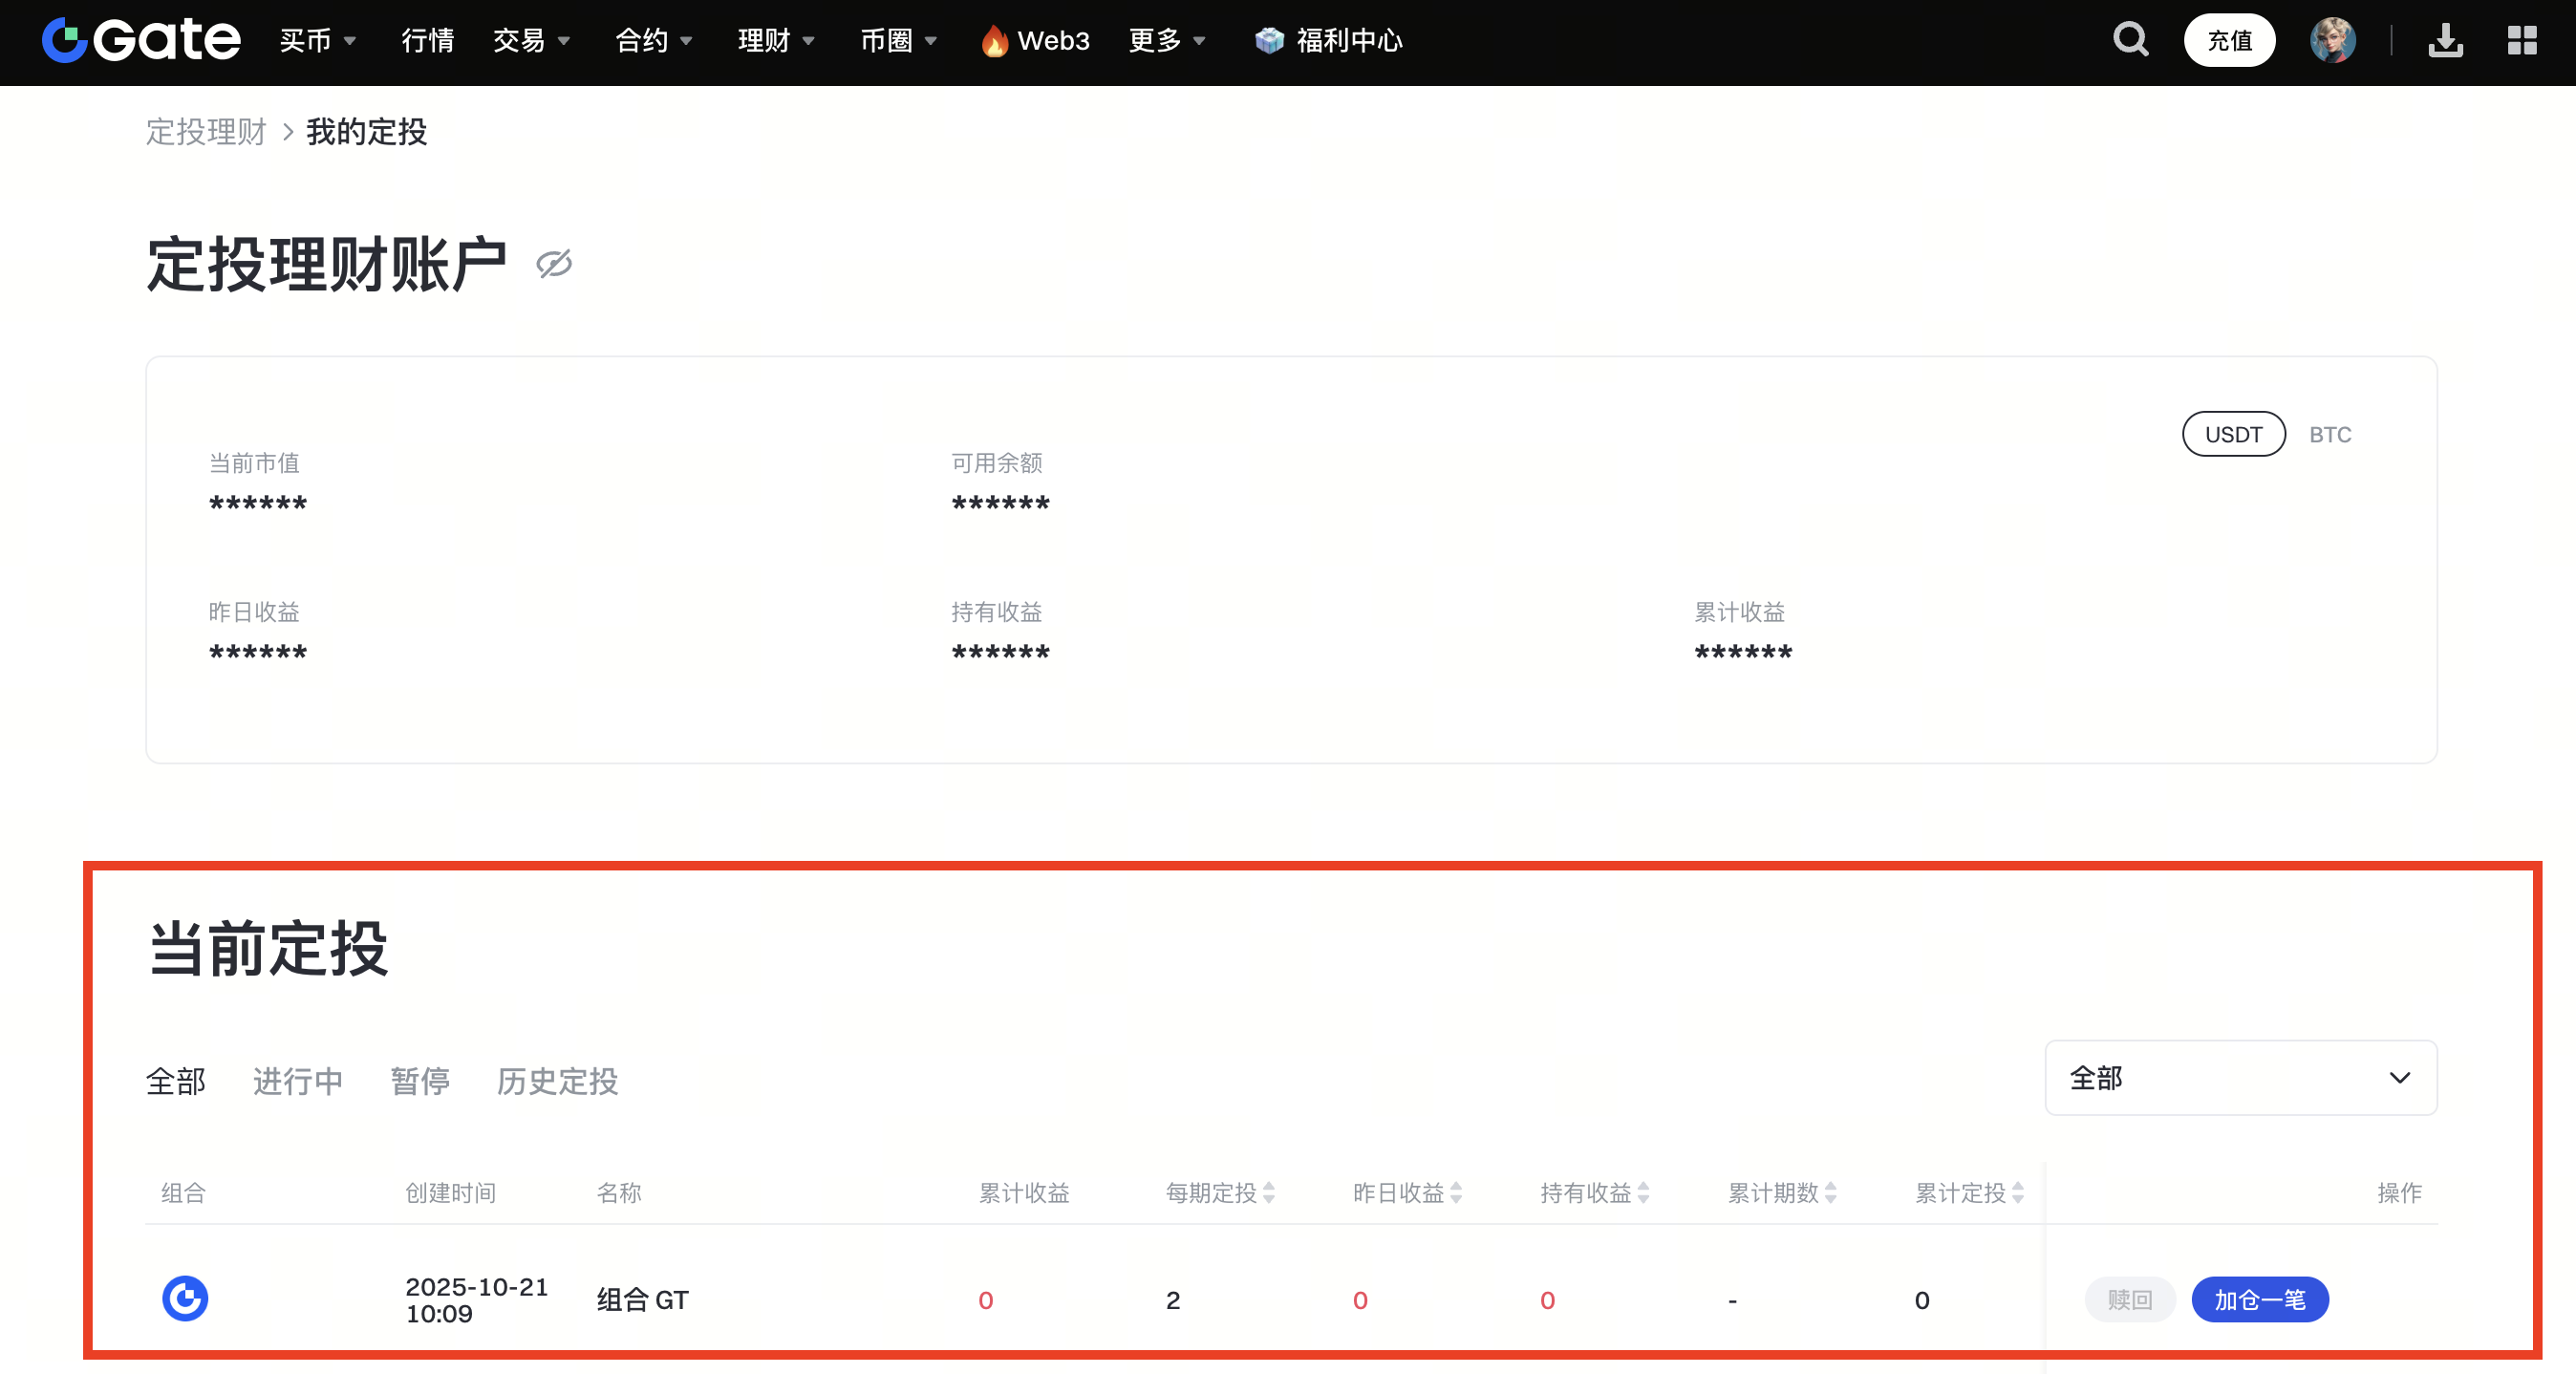The width and height of the screenshot is (2576, 1374).
Task: Switch to the 进行中 tab
Action: coord(297,1080)
